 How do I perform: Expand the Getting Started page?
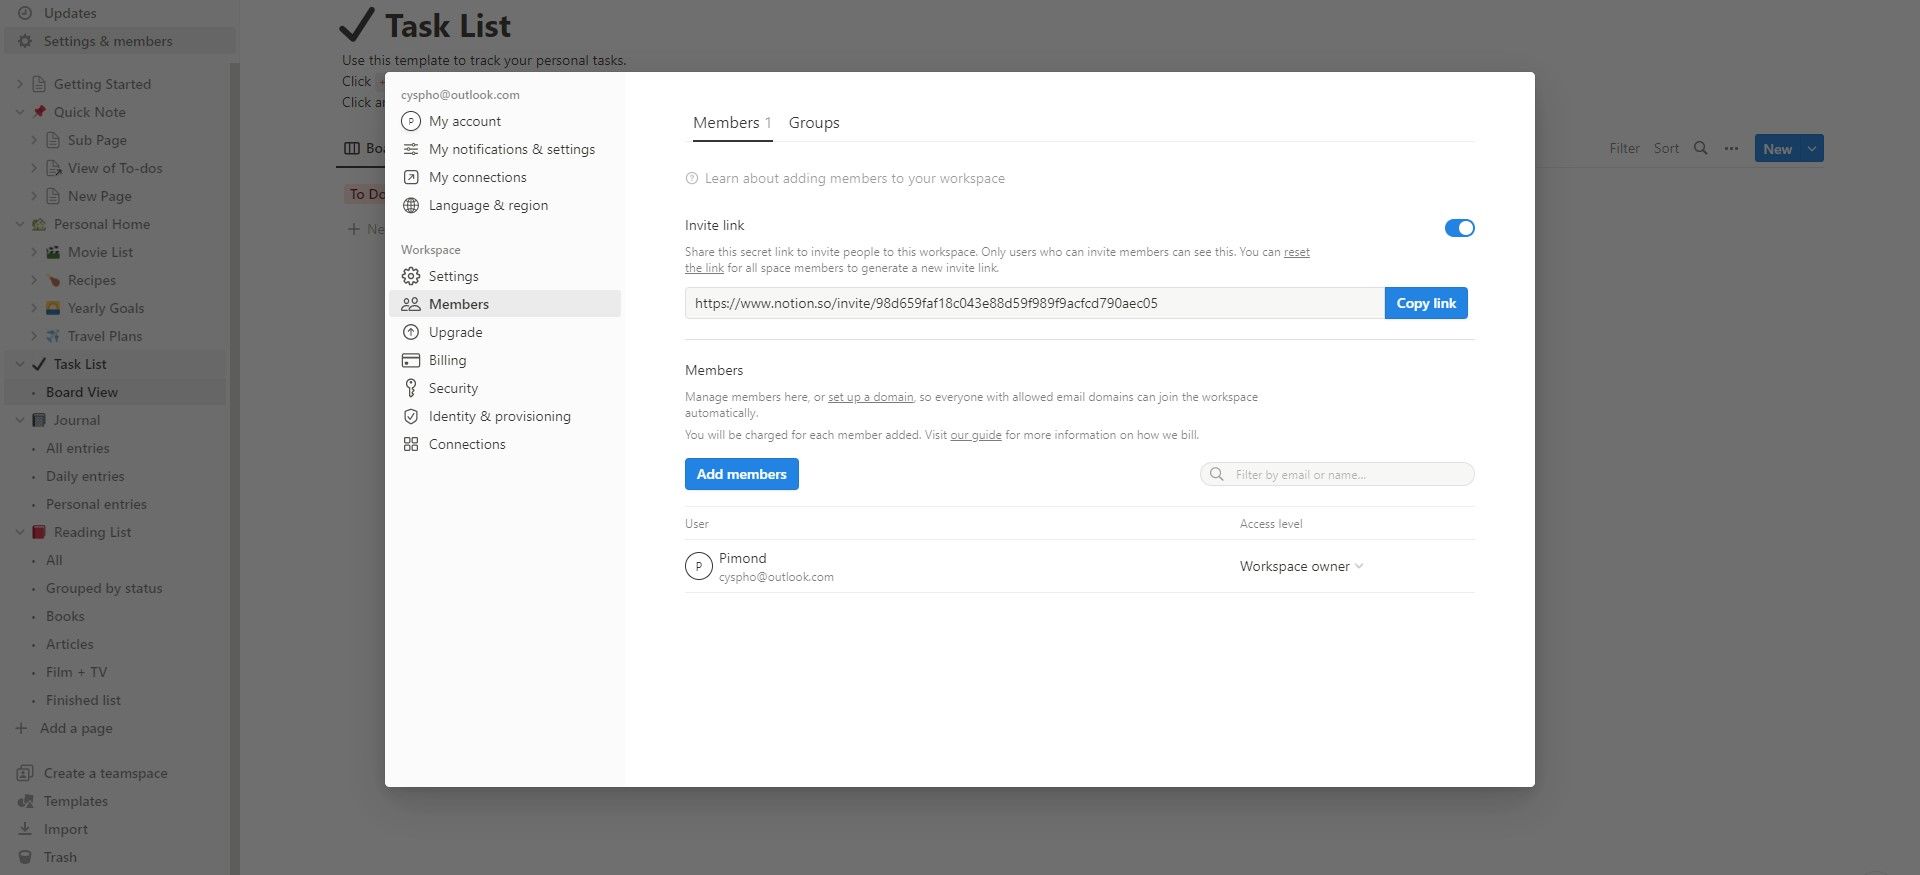click(20, 84)
